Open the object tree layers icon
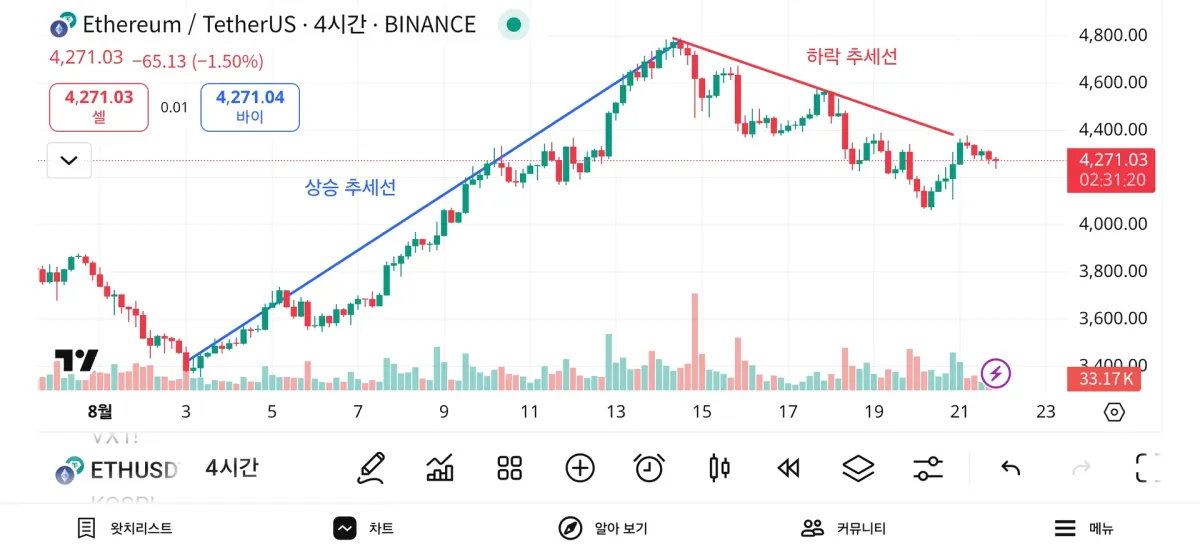 point(858,467)
